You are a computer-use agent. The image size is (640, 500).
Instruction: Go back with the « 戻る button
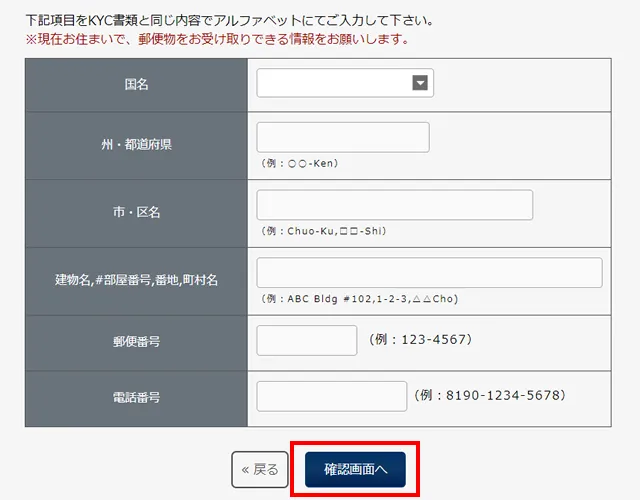coord(260,469)
